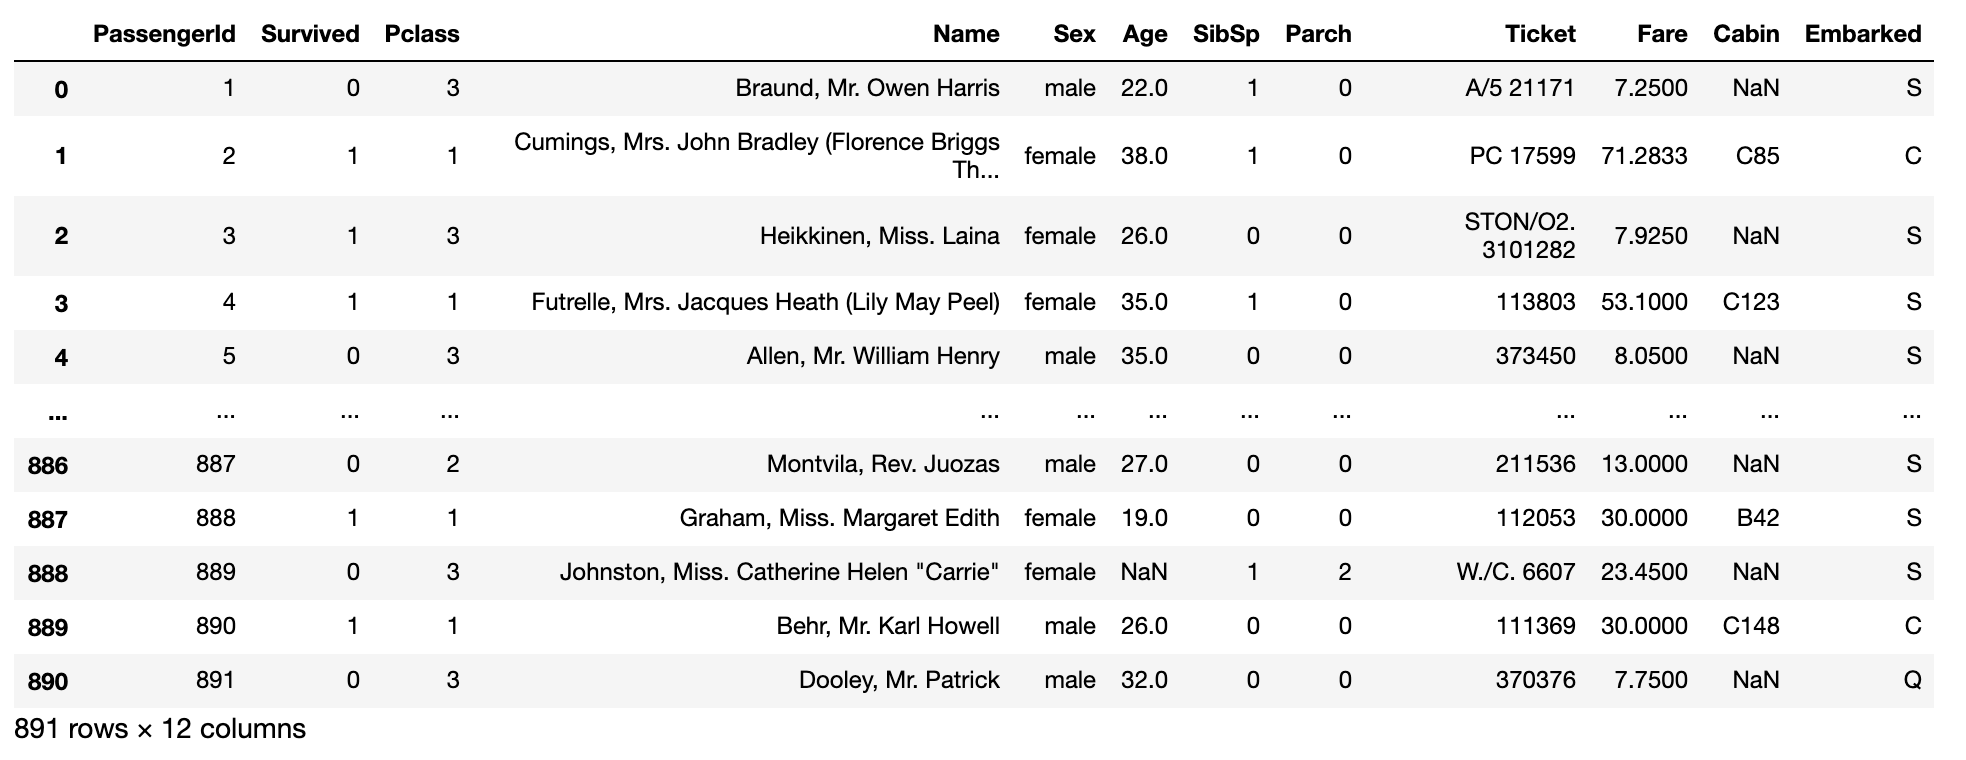Screen dimensions: 1966x760
Task: Click the Survived column header
Action: [310, 34]
